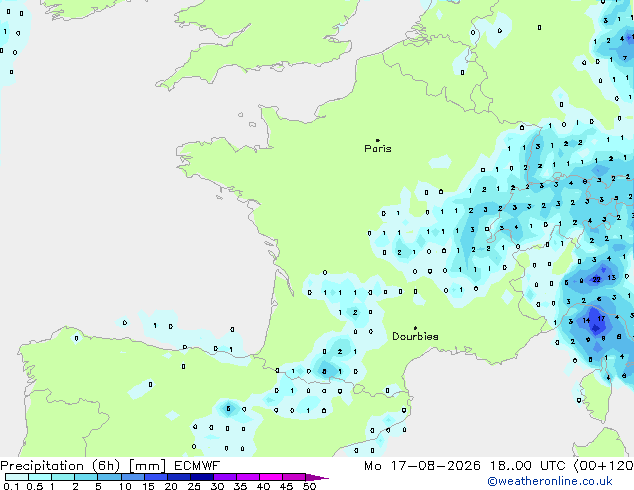Click the legend swatch between 5 and 10
The width and height of the screenshot is (634, 490).
pyautogui.click(x=109, y=477)
